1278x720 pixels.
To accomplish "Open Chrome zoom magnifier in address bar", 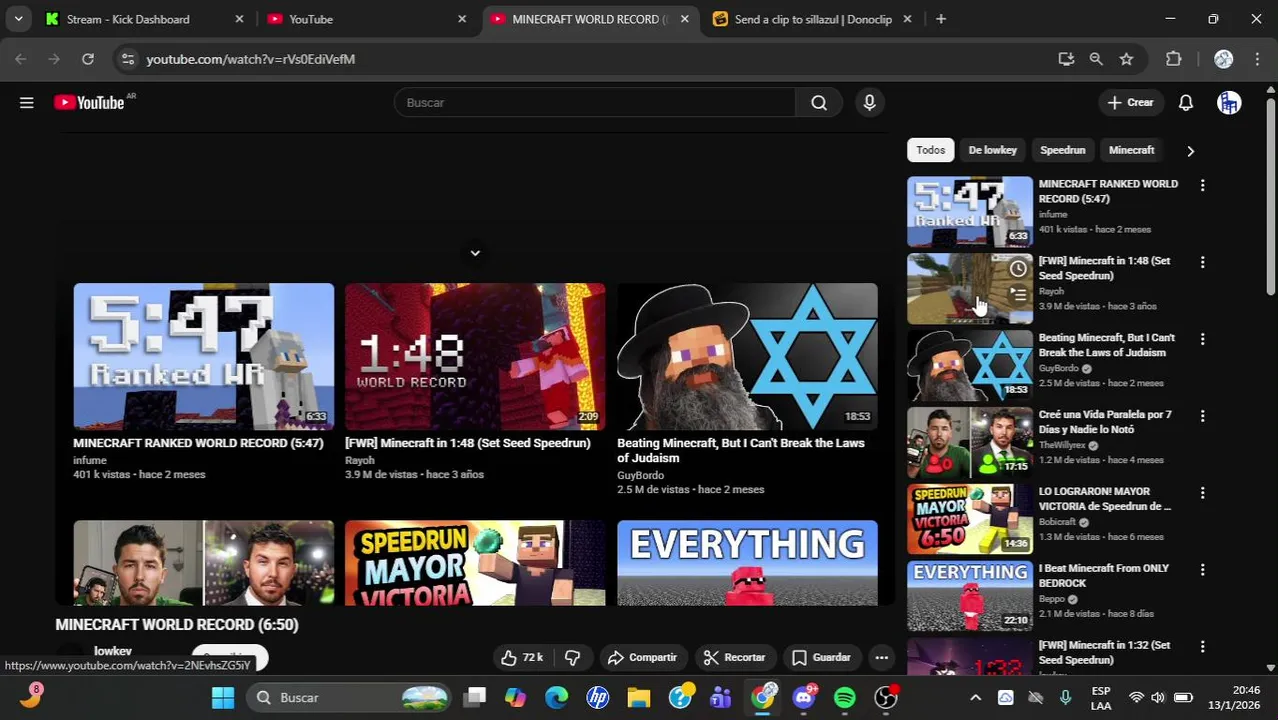I will [1096, 59].
